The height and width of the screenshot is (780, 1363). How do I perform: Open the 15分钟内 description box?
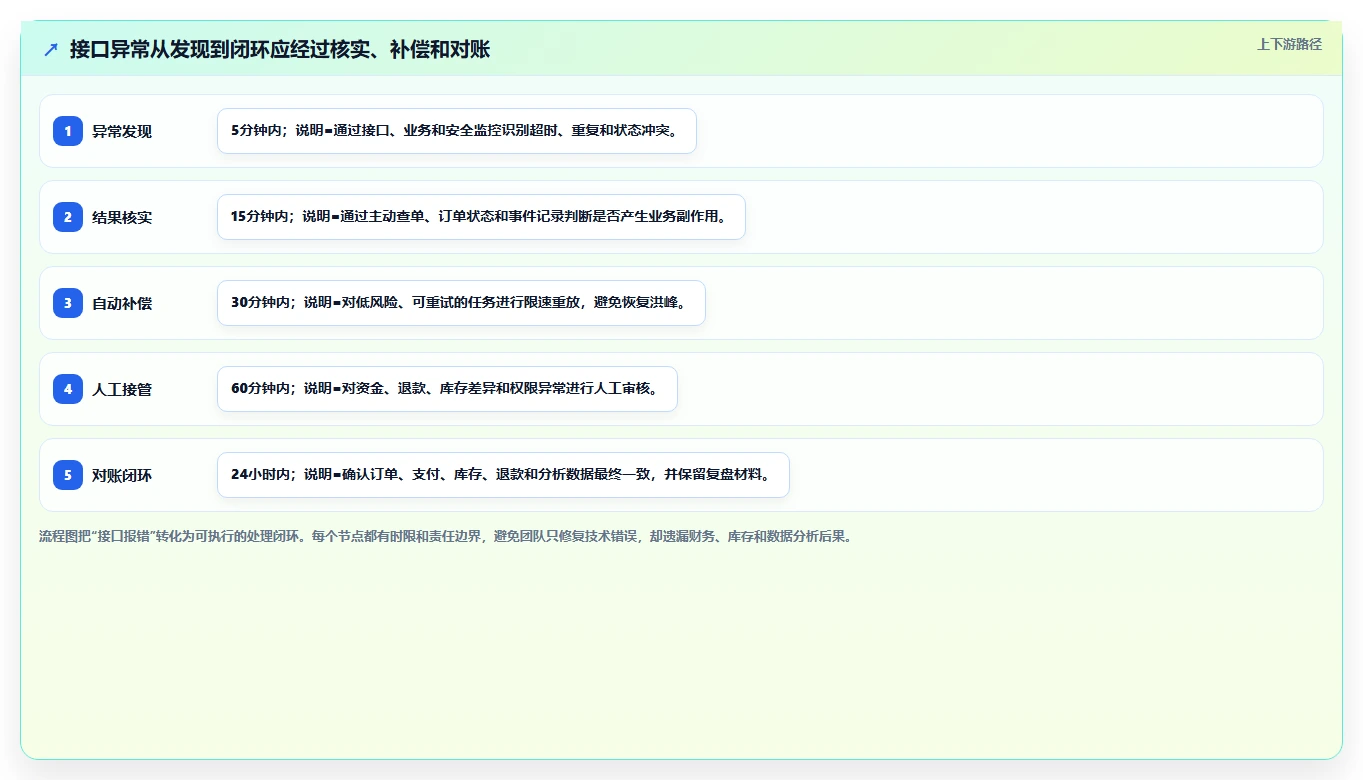[x=481, y=217]
